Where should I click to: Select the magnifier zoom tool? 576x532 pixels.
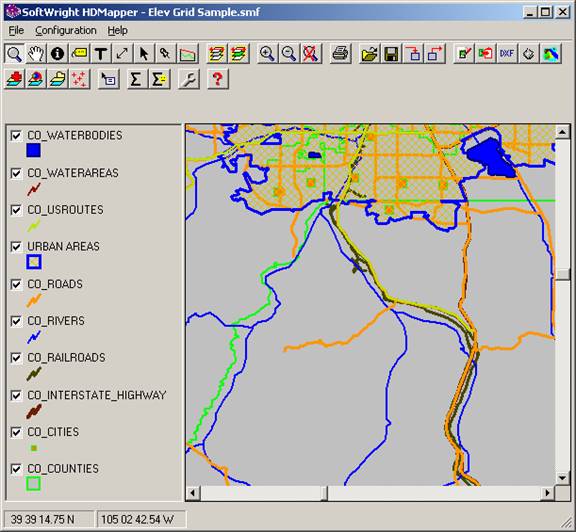(x=14, y=54)
